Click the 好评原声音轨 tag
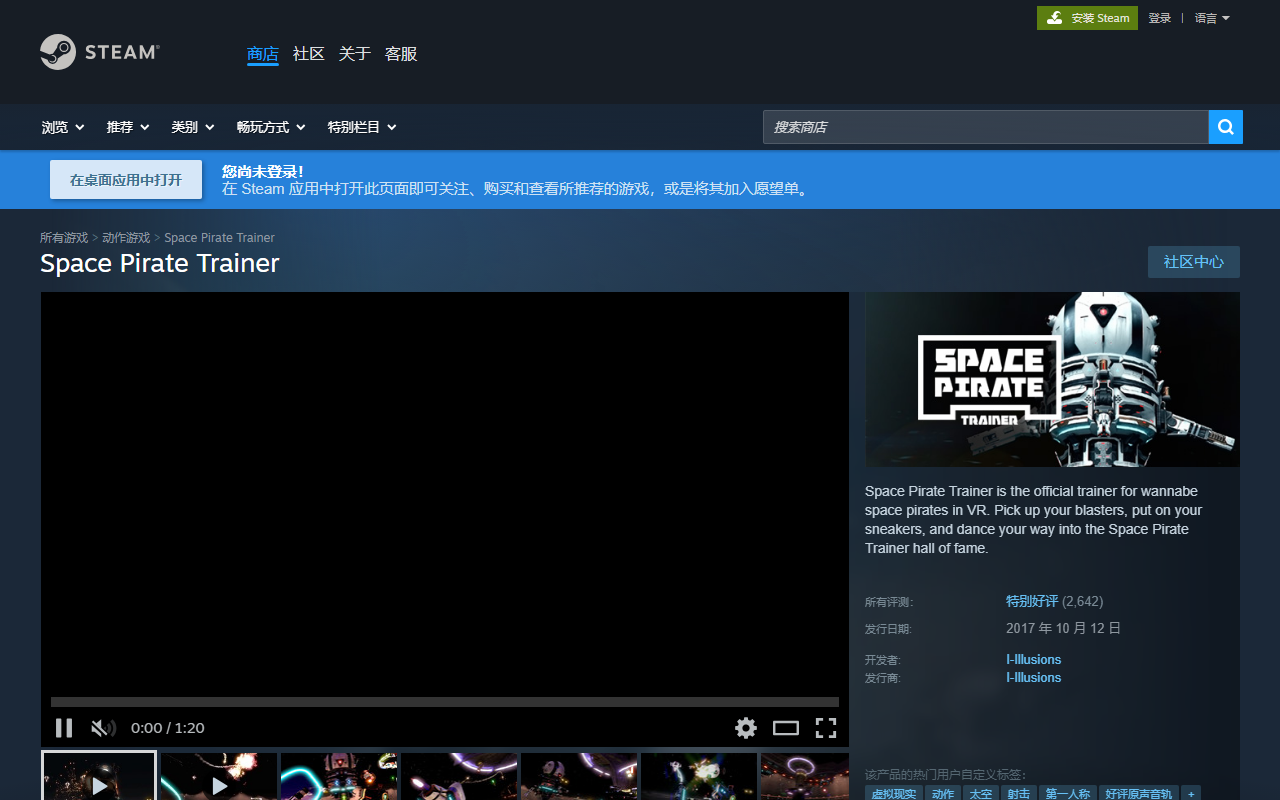The width and height of the screenshot is (1280, 800). 1139,794
